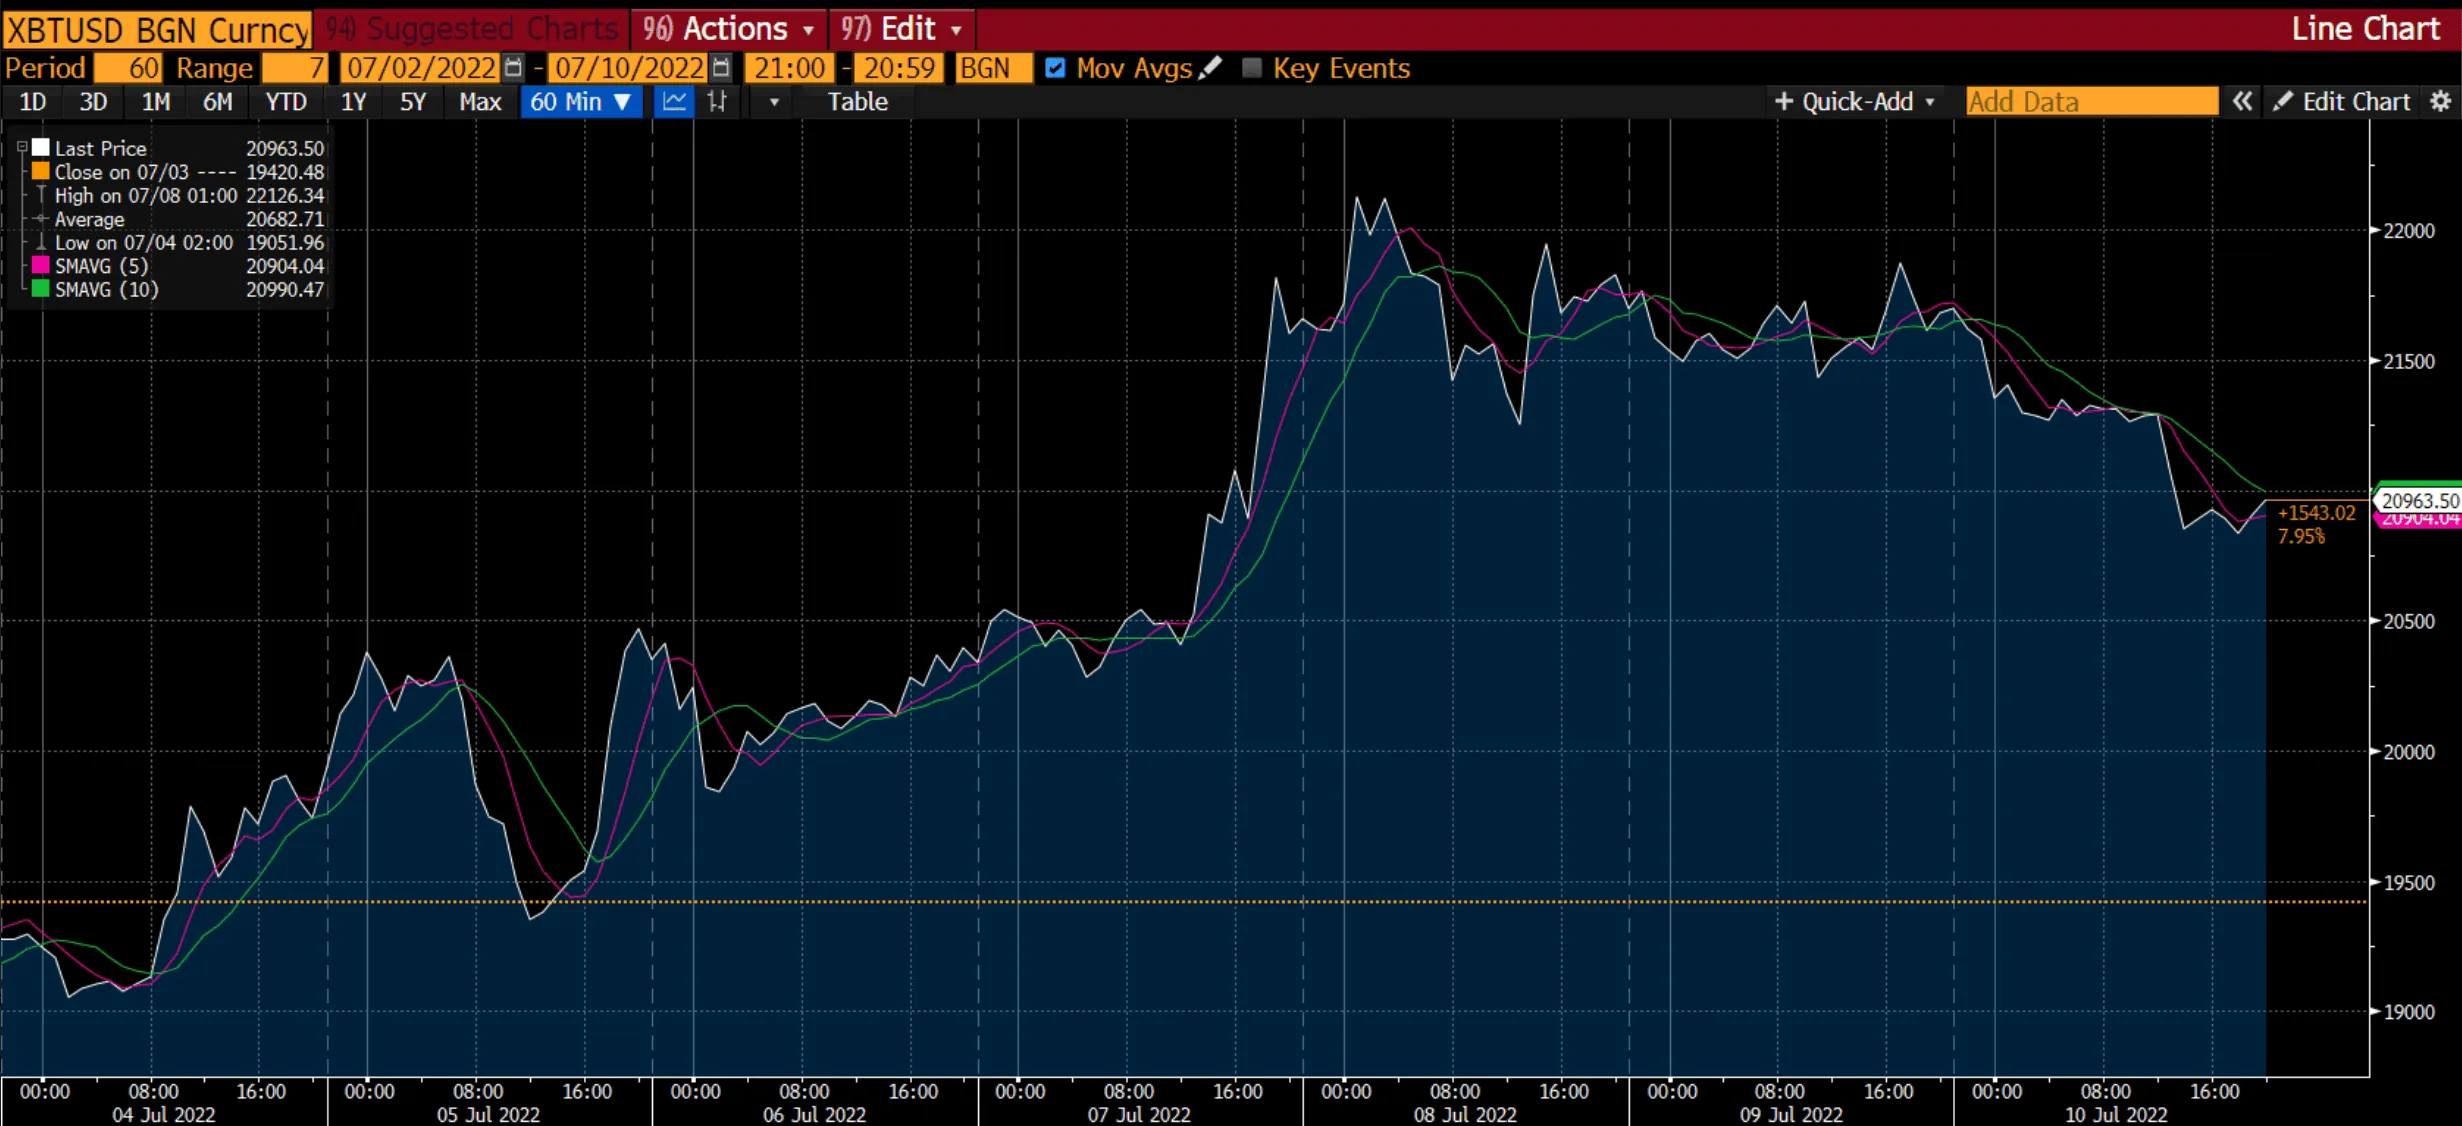This screenshot has width=2462, height=1126.
Task: Click the Edit Chart pencil icon
Action: coord(2285,101)
